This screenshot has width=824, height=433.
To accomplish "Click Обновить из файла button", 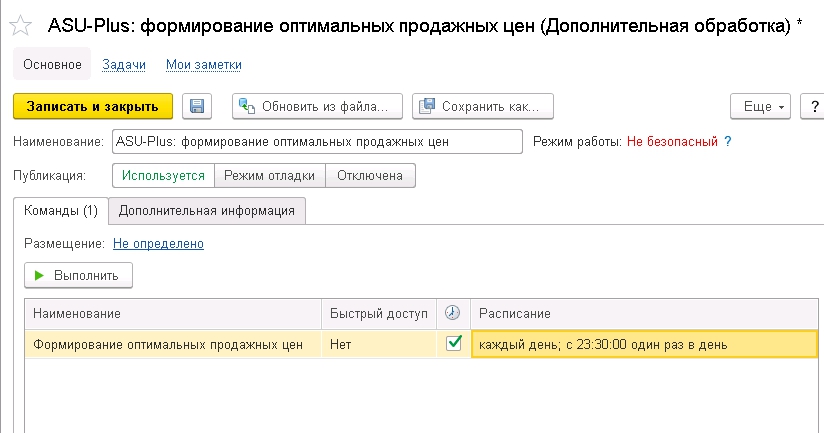I will (317, 106).
